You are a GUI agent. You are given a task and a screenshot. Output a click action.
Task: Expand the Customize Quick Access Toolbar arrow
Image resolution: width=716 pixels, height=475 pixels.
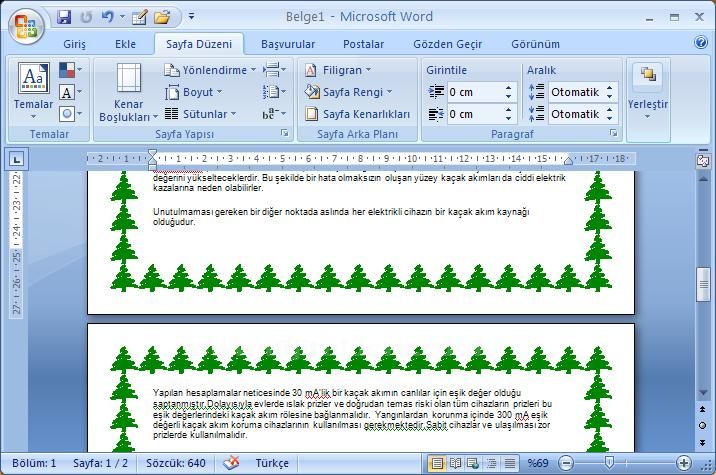(191, 17)
